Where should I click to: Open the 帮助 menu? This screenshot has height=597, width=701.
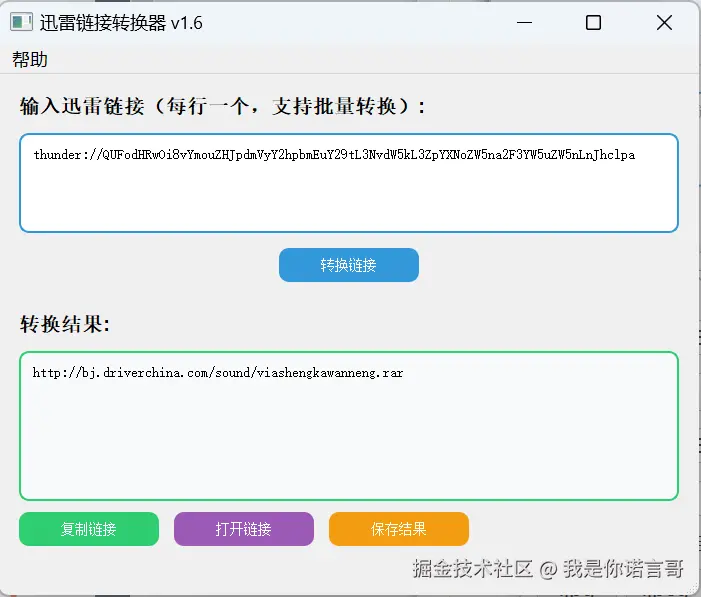point(30,59)
